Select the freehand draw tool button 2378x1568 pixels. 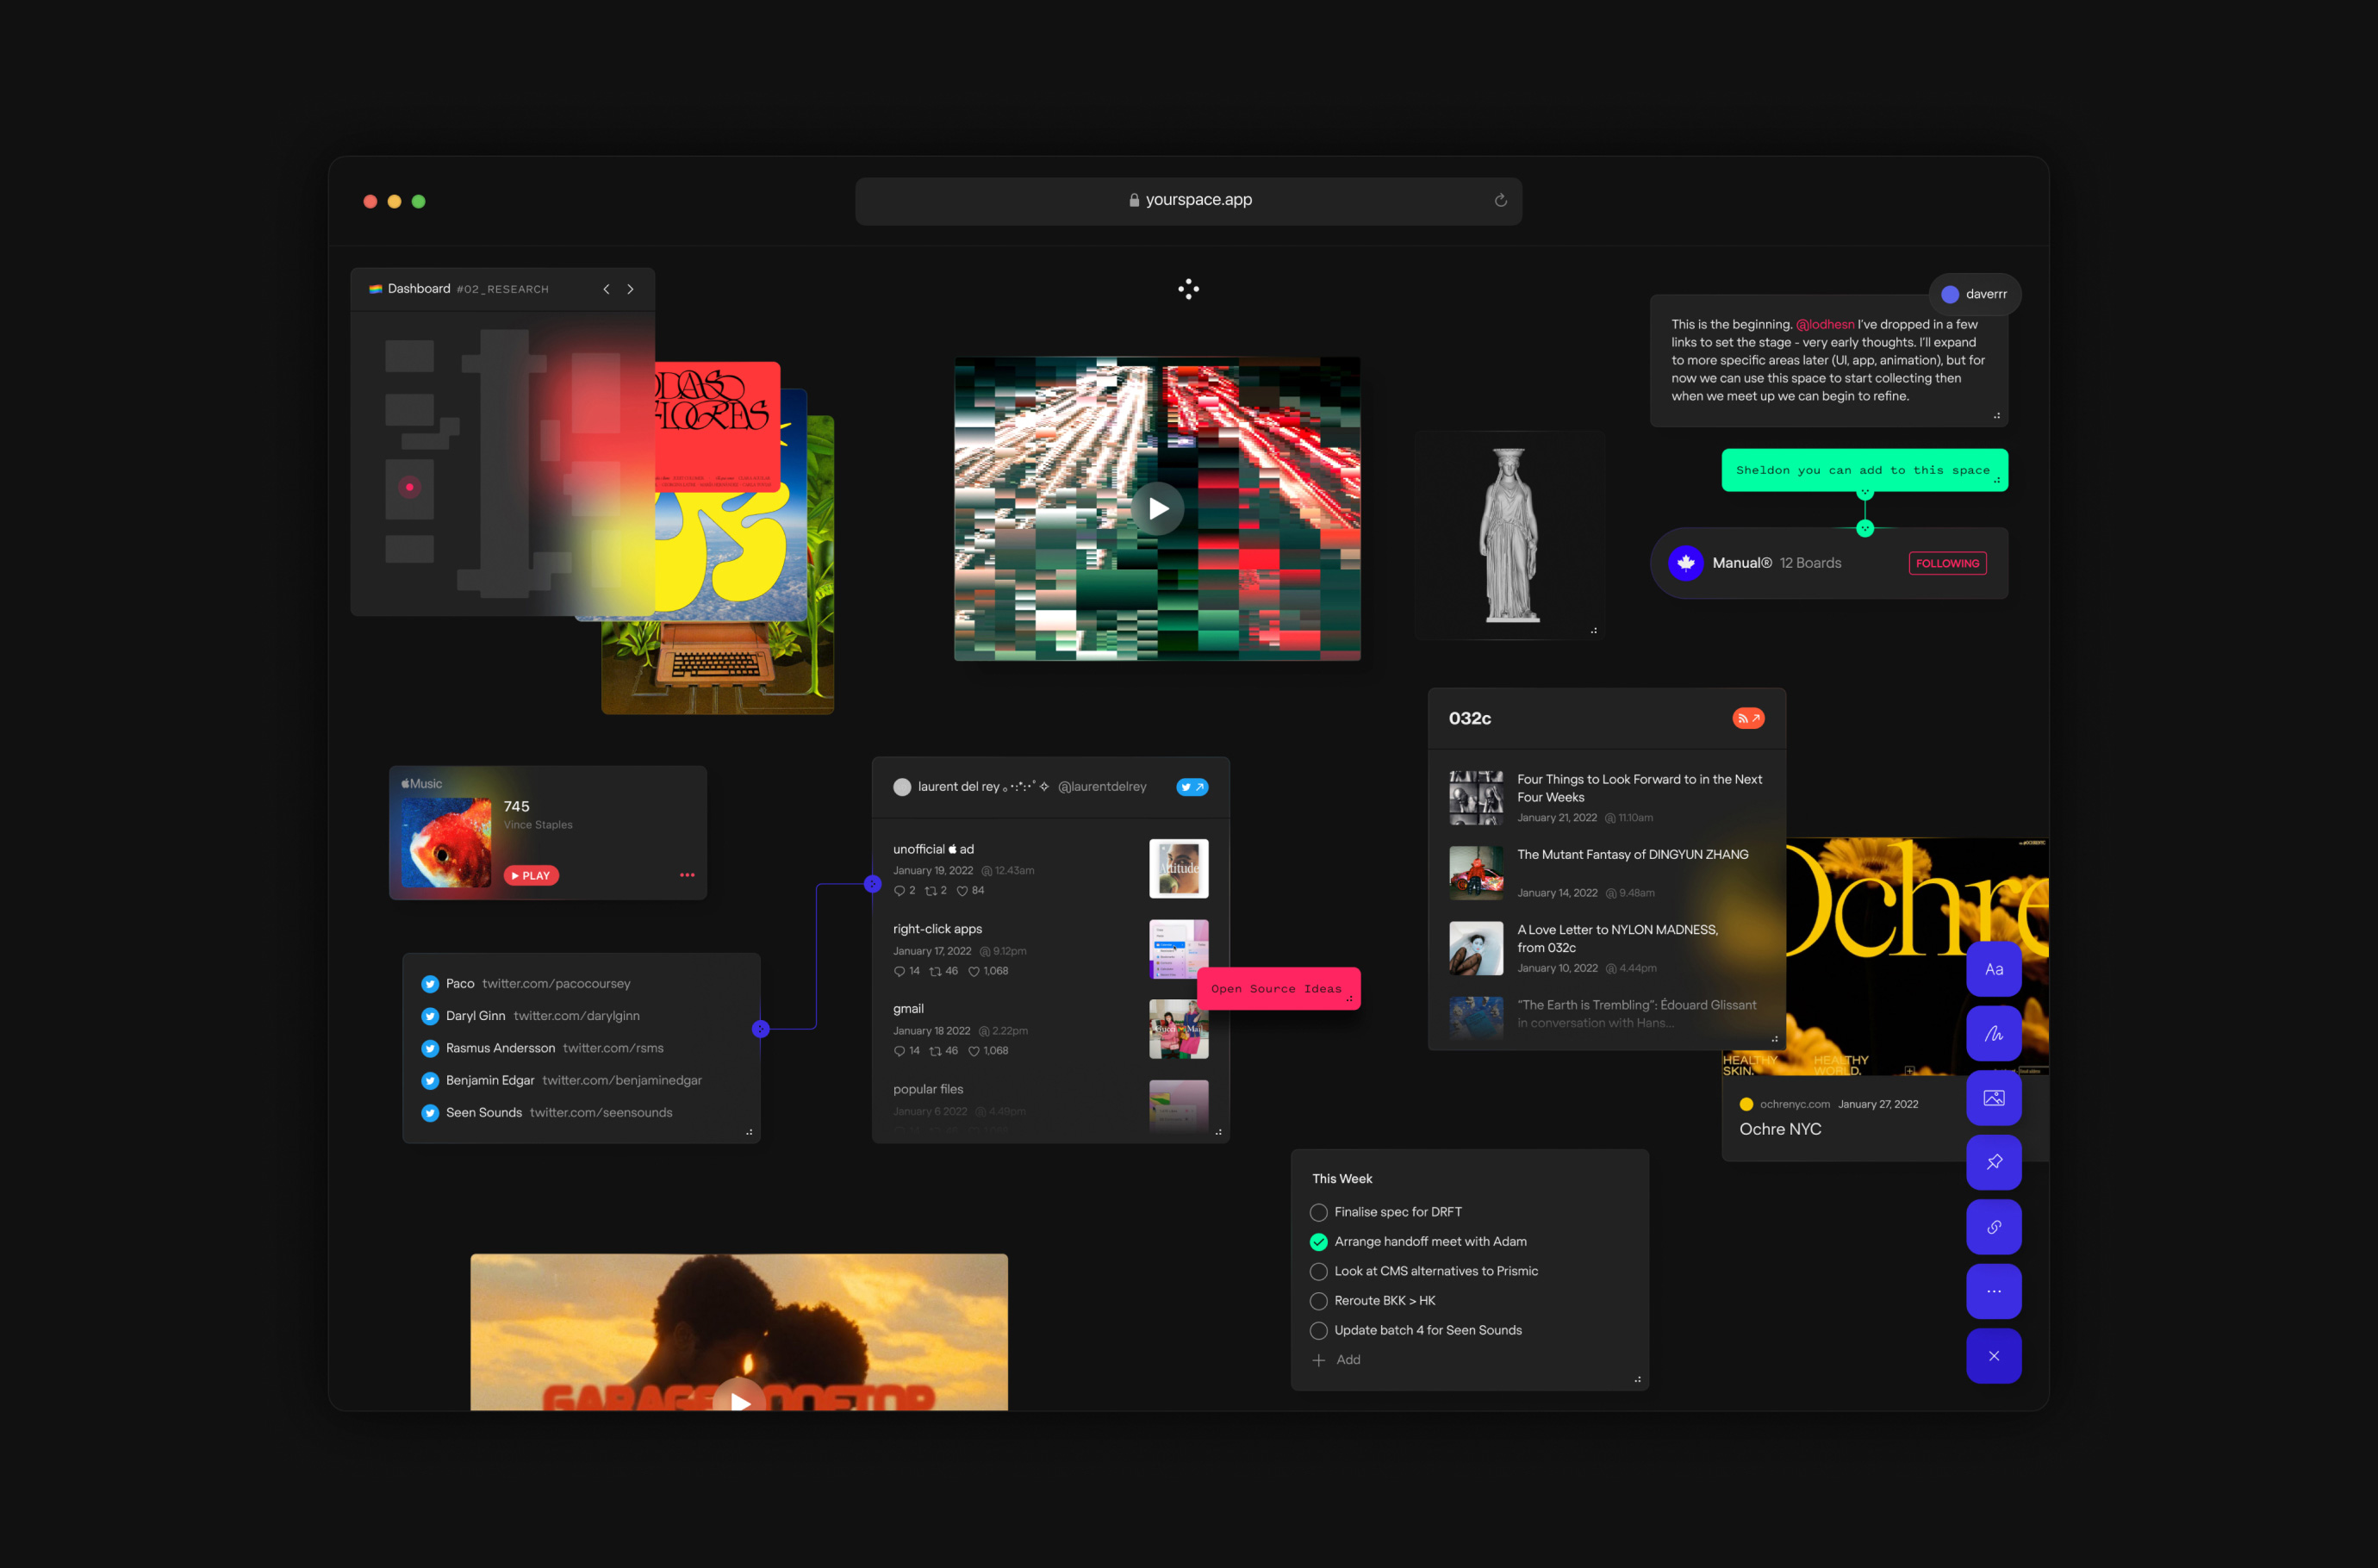pos(1993,1034)
